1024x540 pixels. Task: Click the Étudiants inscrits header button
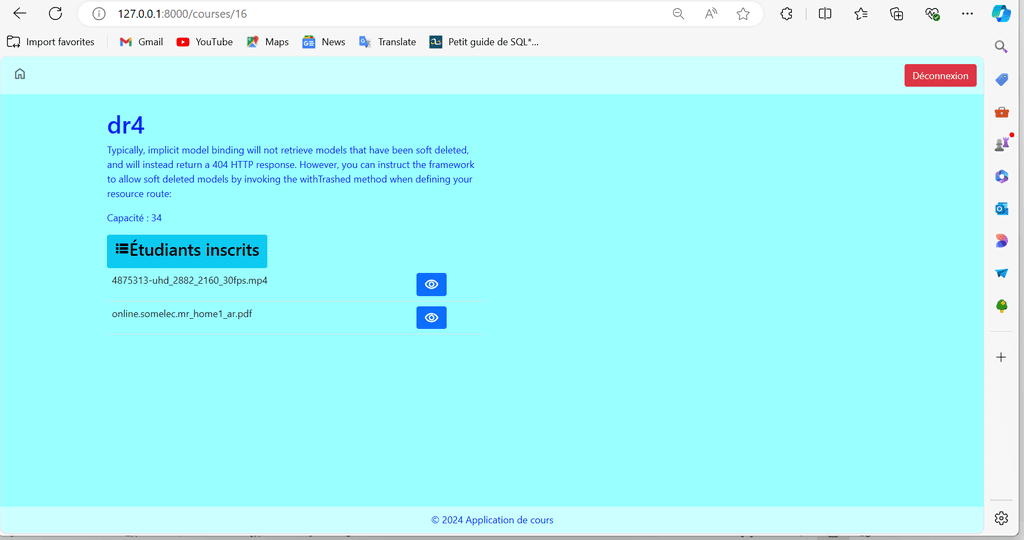click(x=187, y=251)
